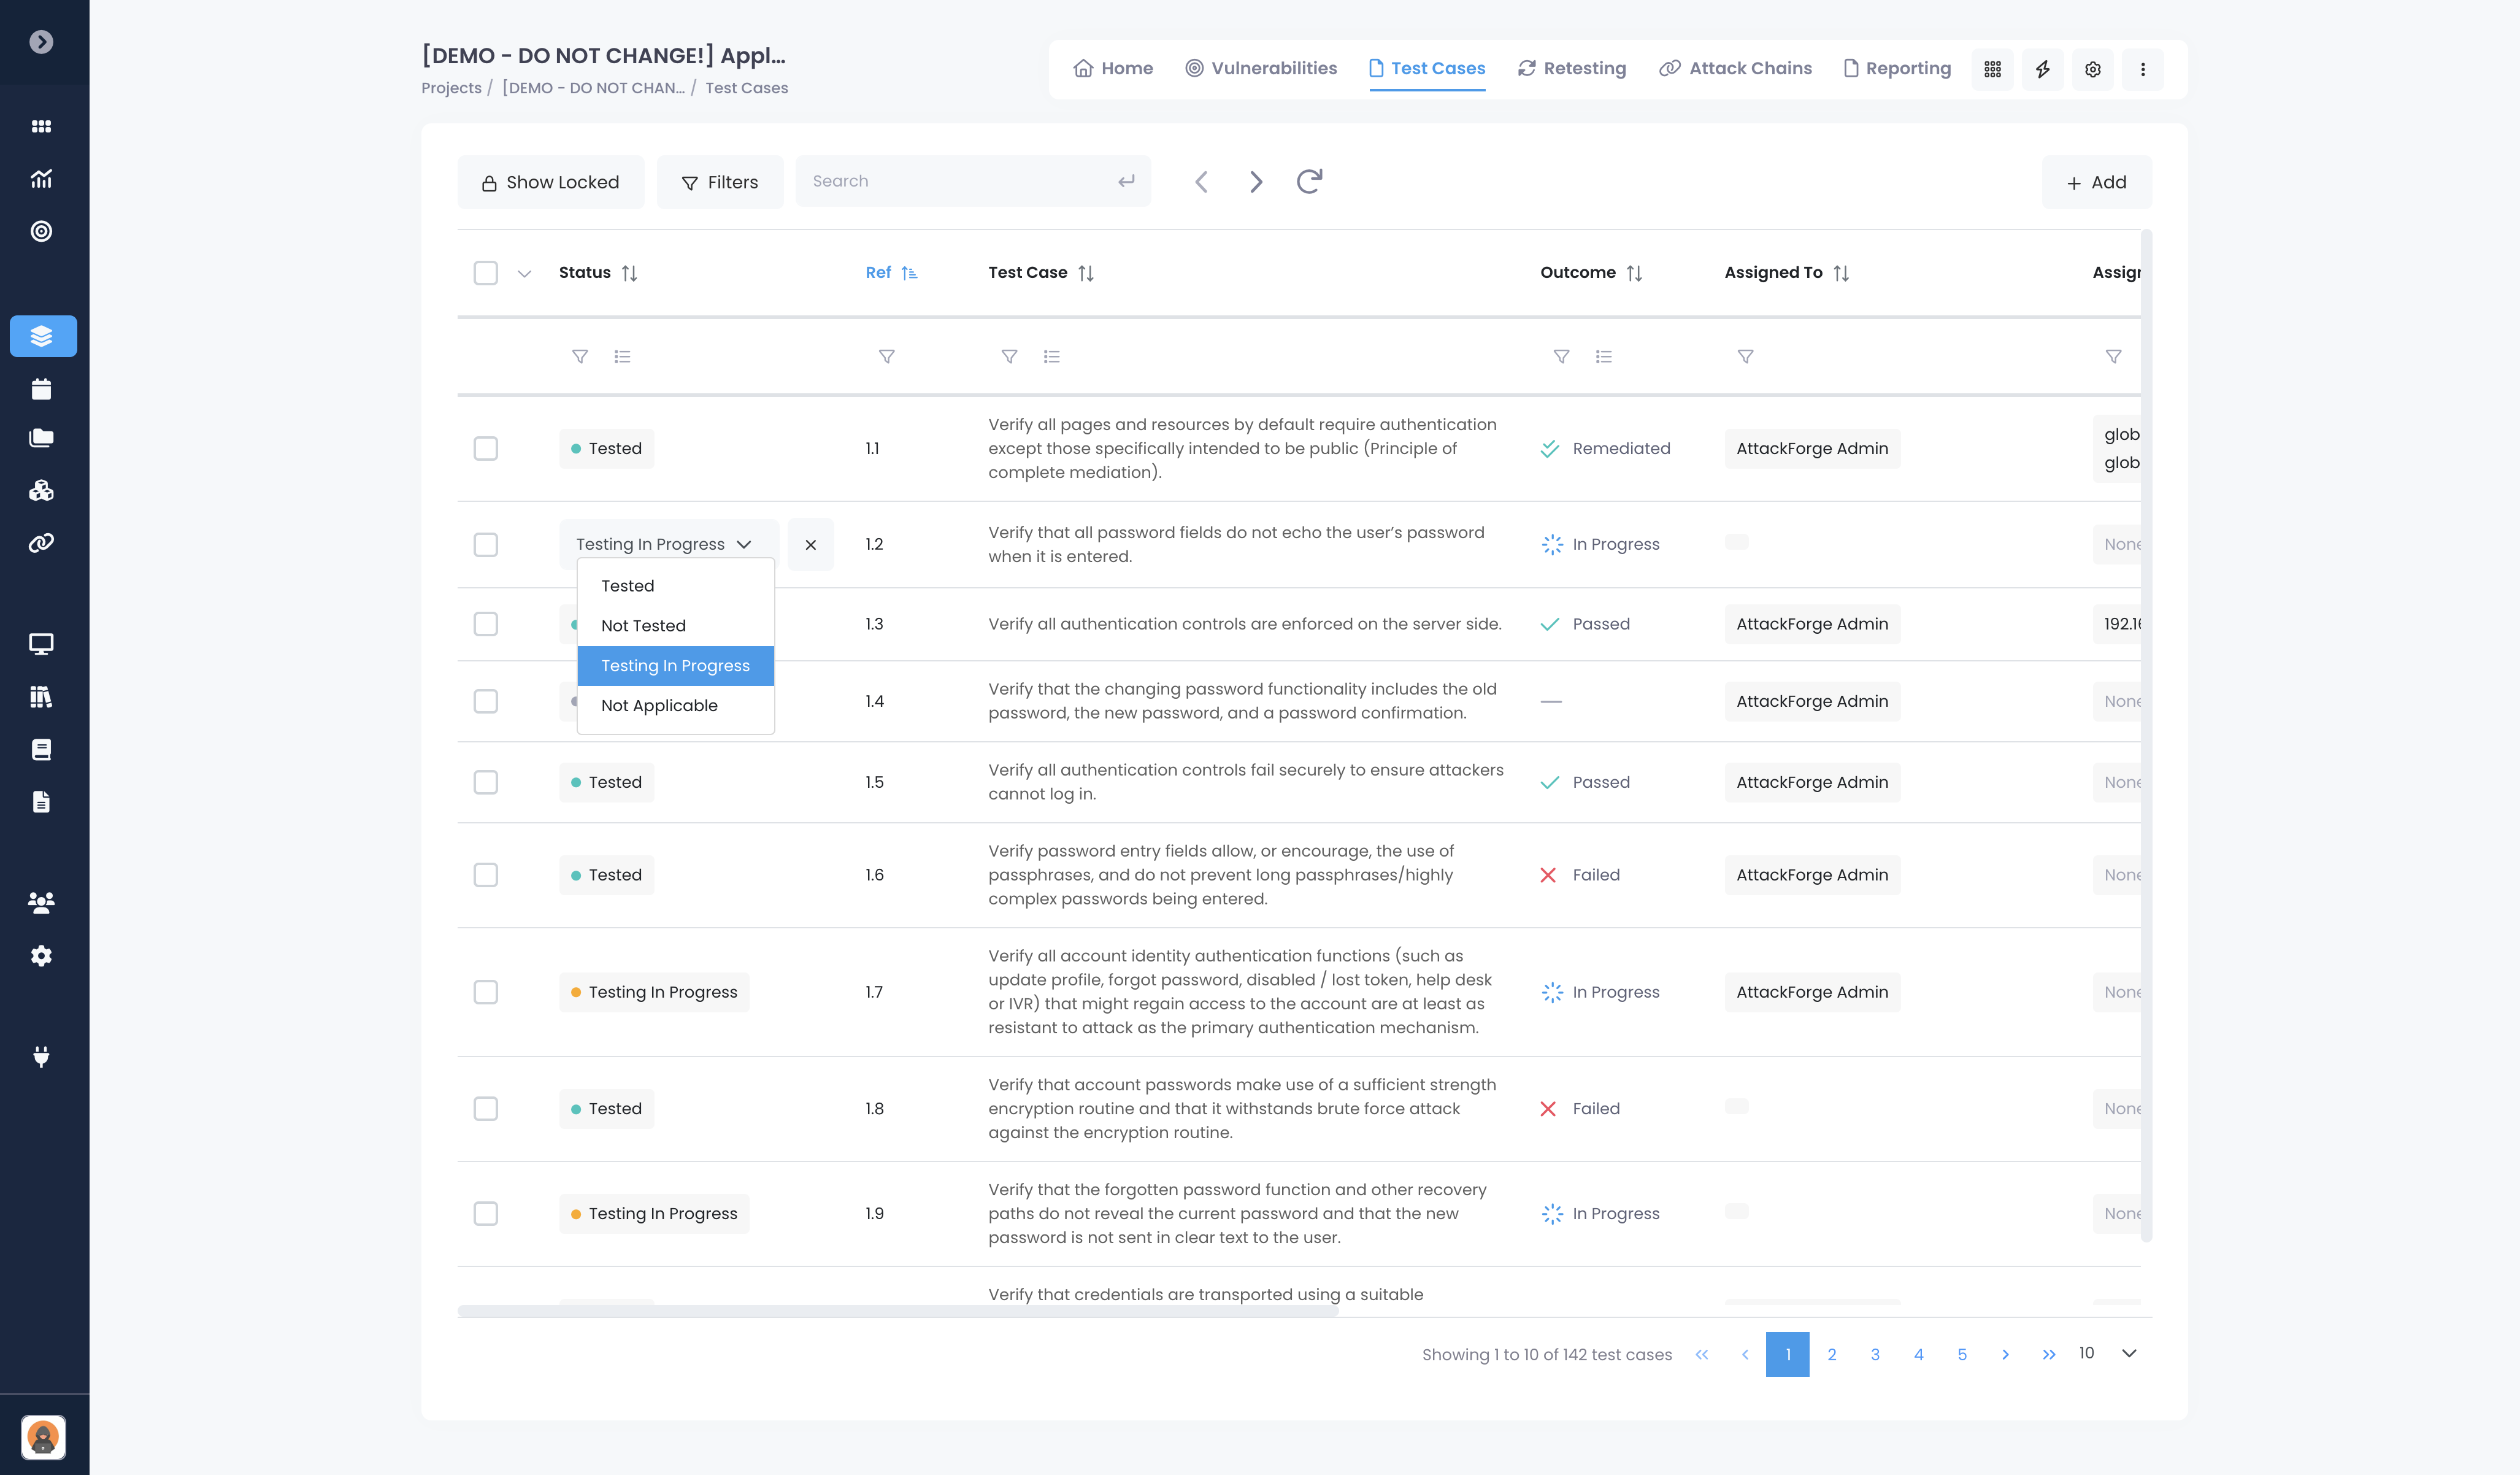Sort by the Test Case column
The image size is (2520, 1475).
coord(1086,273)
